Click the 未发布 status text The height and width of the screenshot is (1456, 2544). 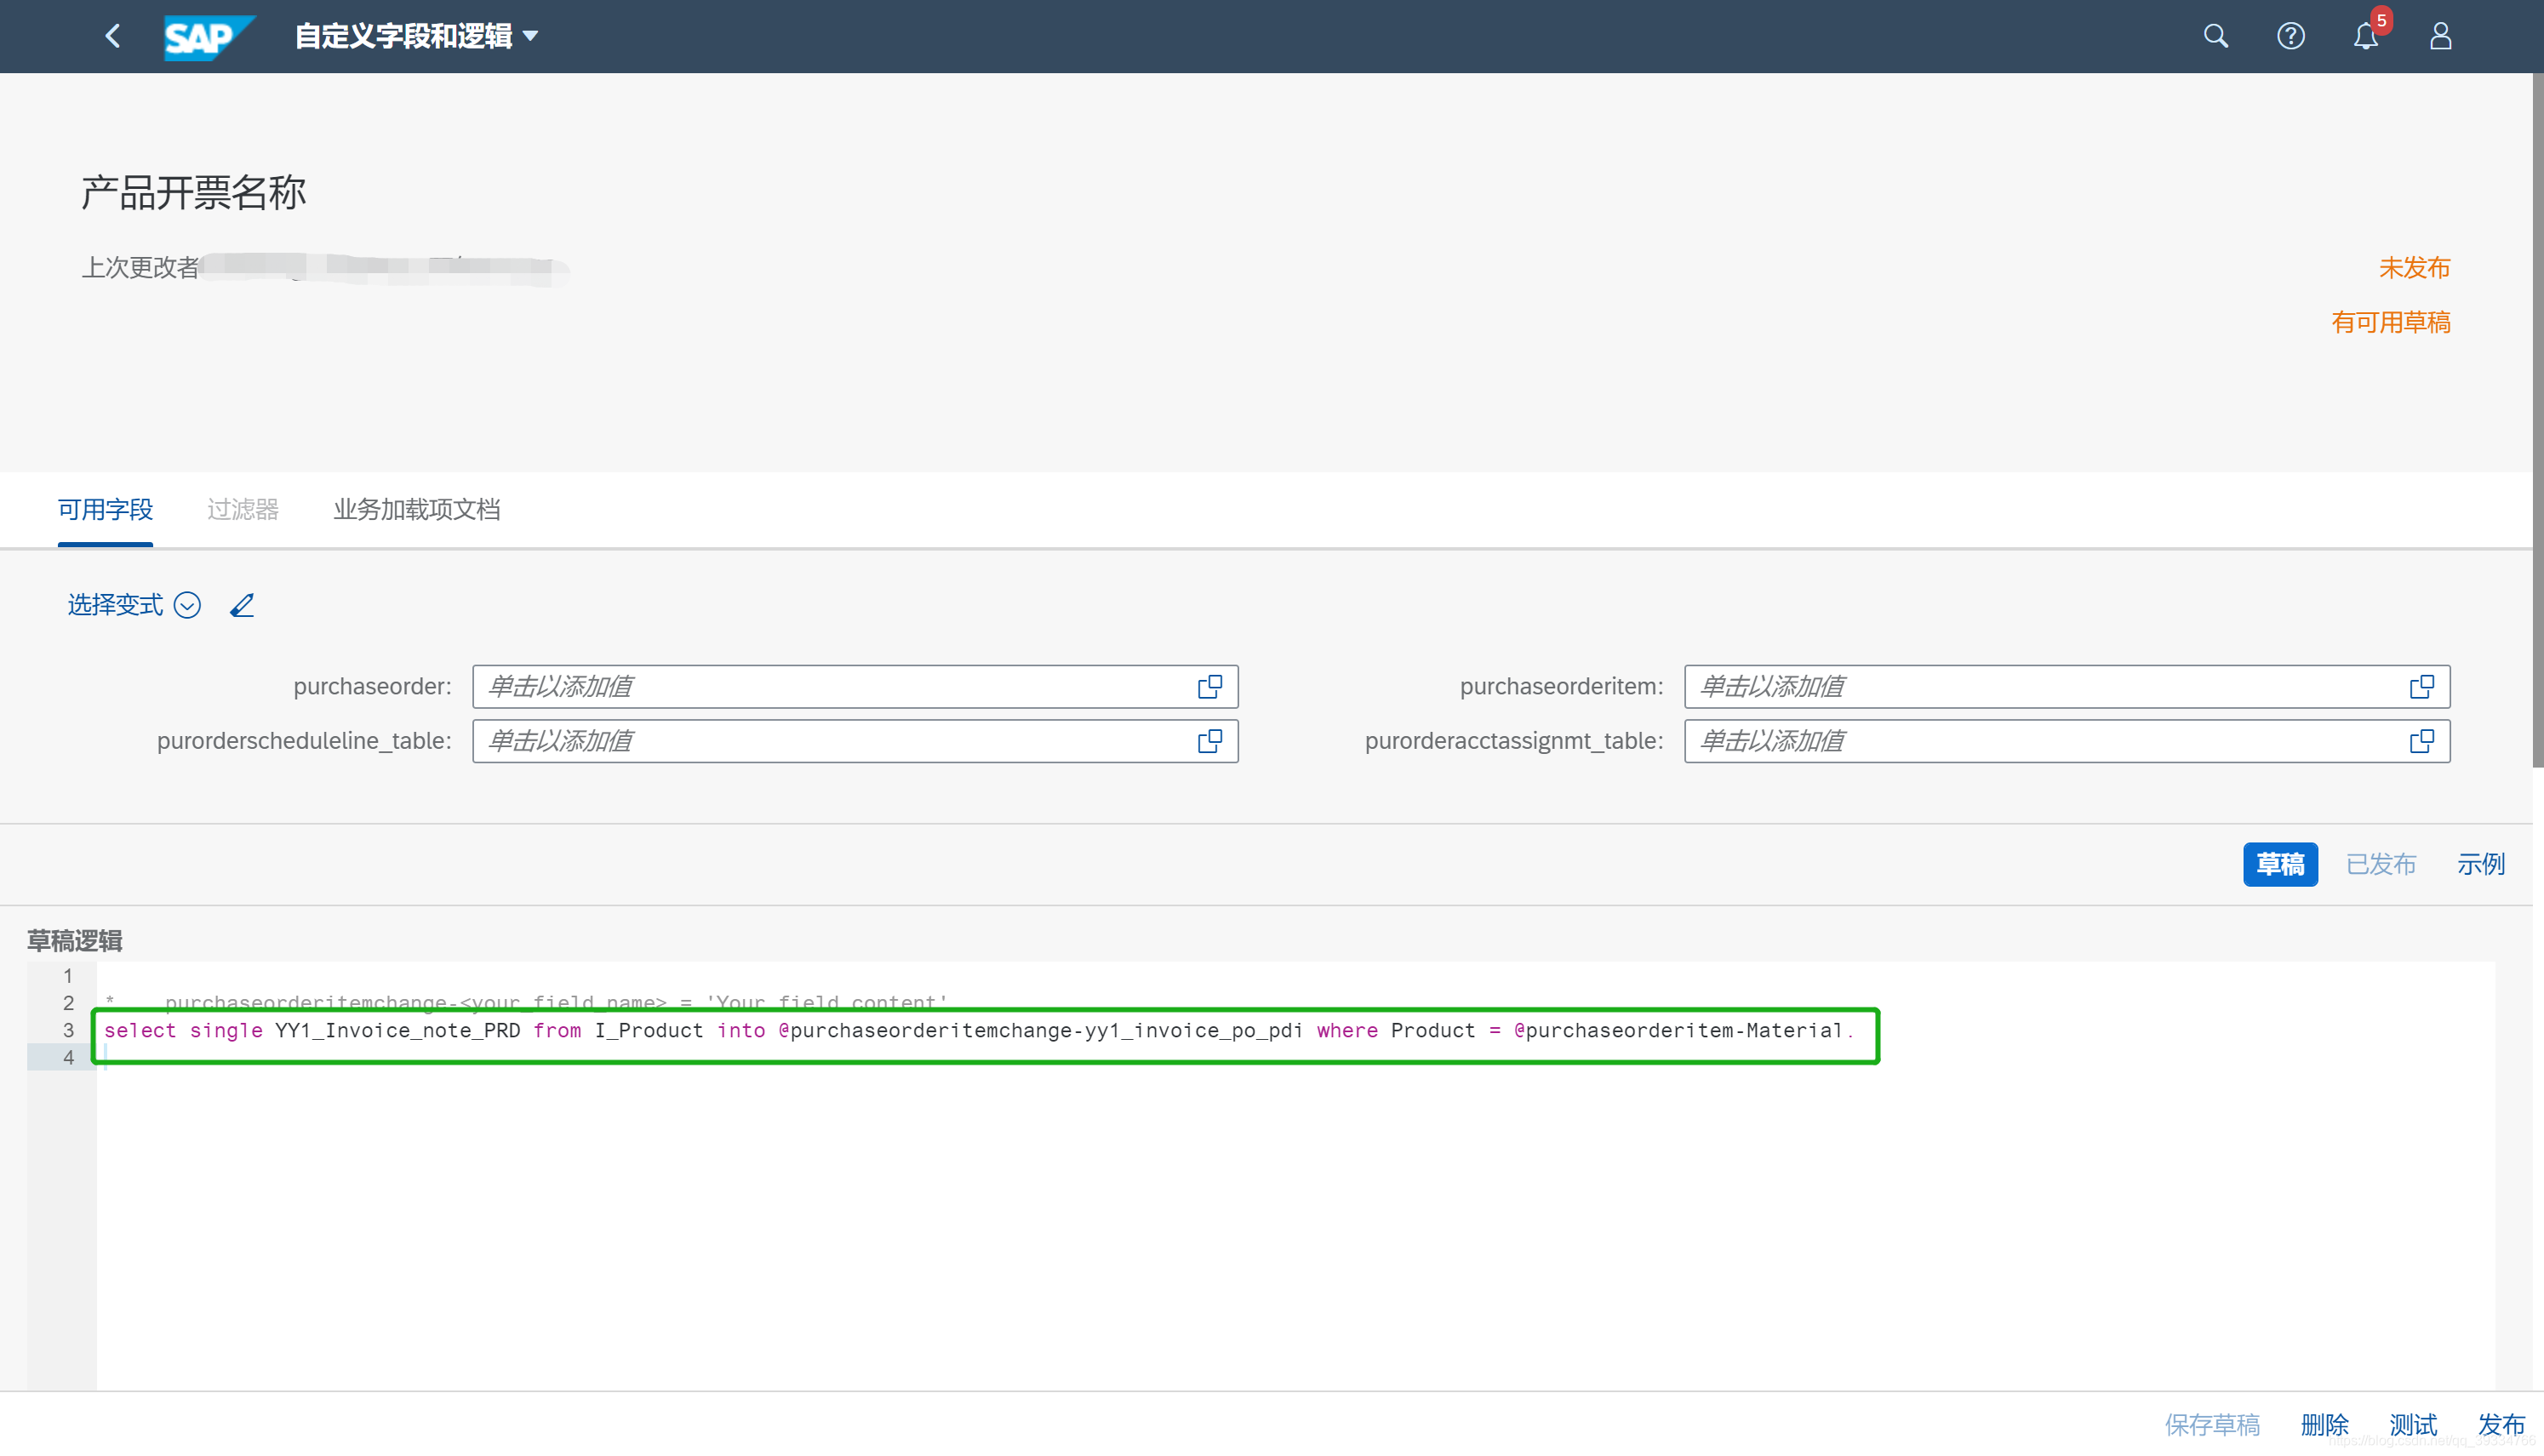coord(2414,268)
